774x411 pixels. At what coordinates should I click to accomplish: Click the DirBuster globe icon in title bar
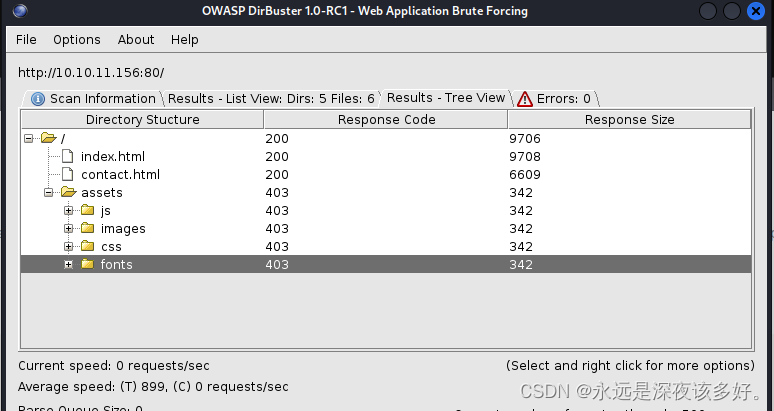(20, 10)
